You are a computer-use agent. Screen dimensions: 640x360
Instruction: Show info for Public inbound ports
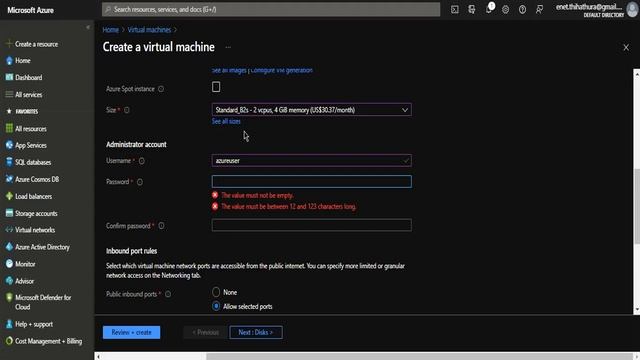(x=168, y=294)
